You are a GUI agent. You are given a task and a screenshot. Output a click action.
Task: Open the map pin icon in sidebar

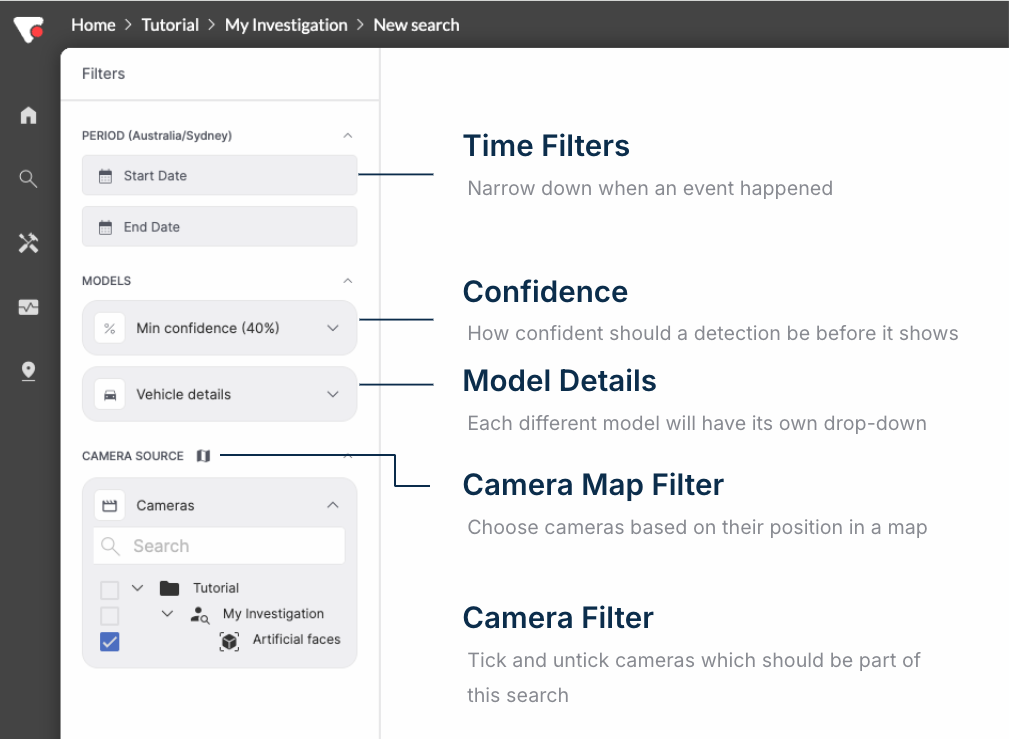point(28,371)
